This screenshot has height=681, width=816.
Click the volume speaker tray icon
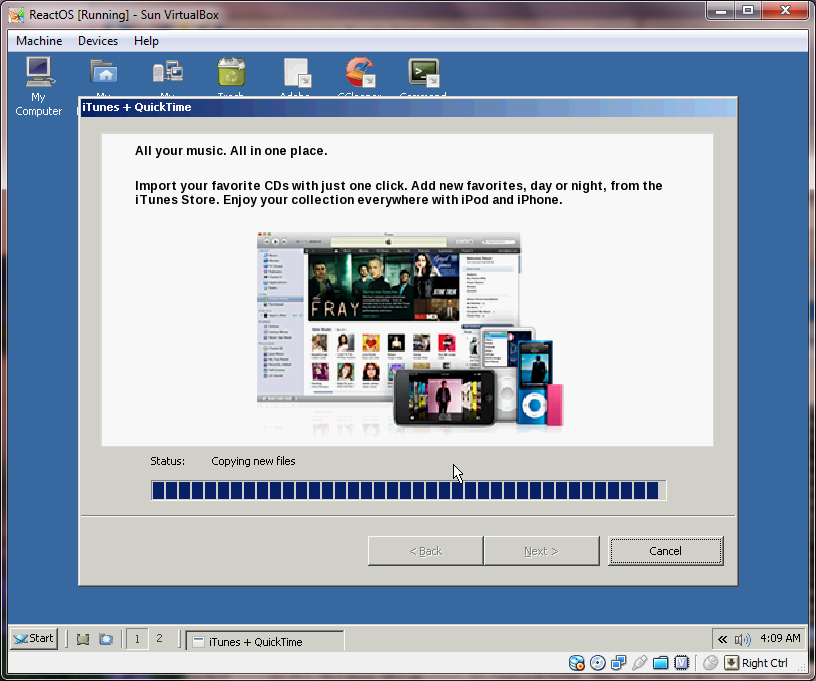742,639
